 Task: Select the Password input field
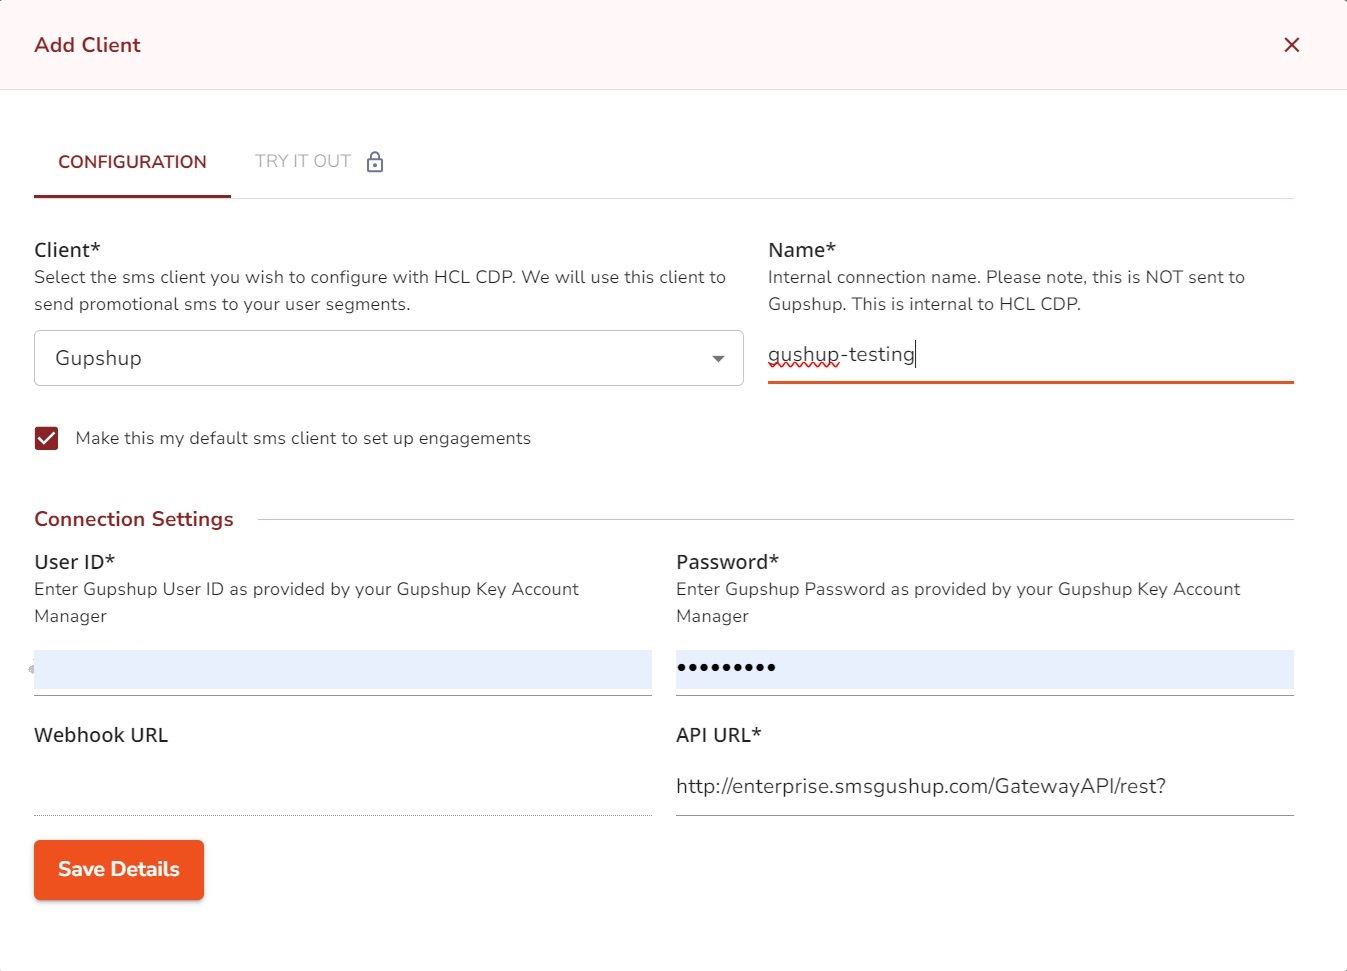point(984,669)
